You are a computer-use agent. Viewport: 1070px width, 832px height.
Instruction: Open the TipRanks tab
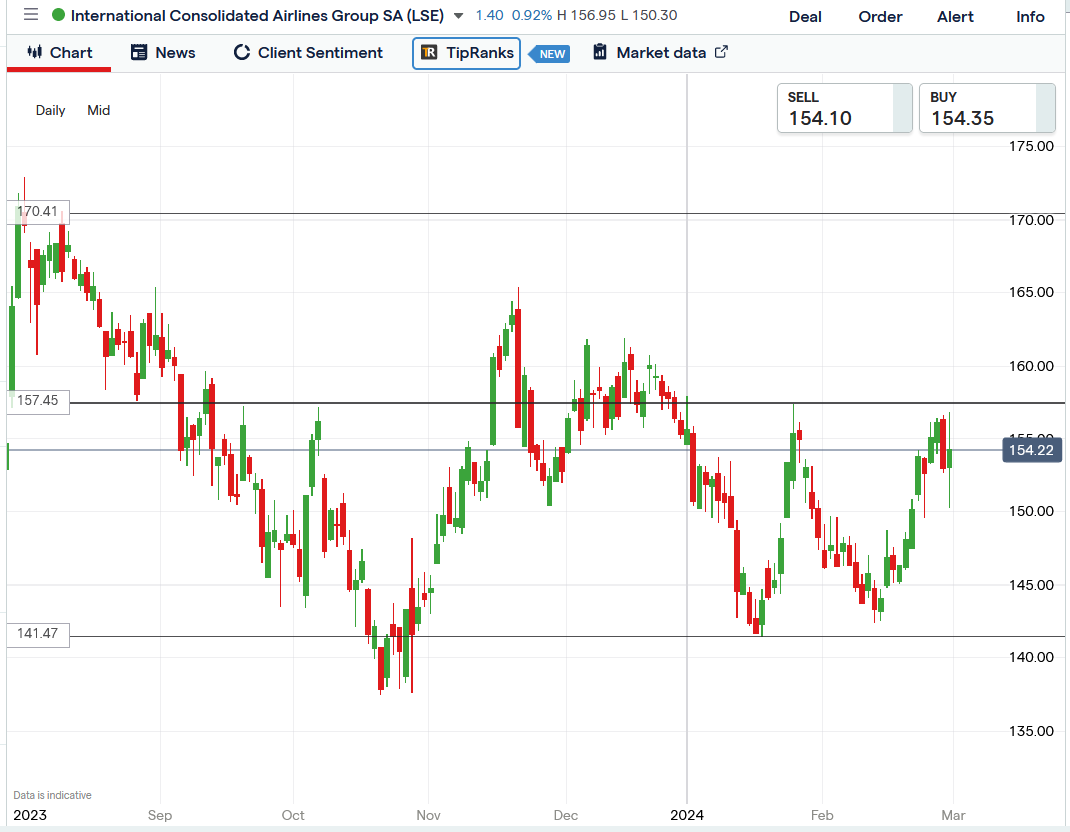pos(466,53)
